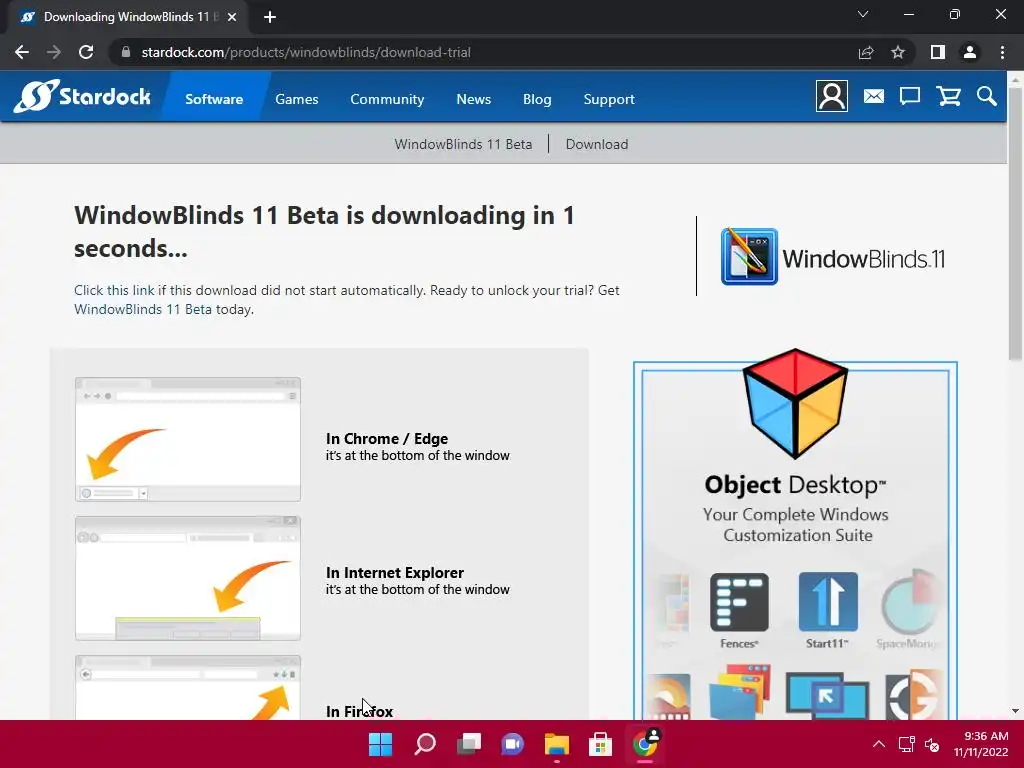Open the shopping cart icon
The height and width of the screenshot is (768, 1024).
click(948, 97)
